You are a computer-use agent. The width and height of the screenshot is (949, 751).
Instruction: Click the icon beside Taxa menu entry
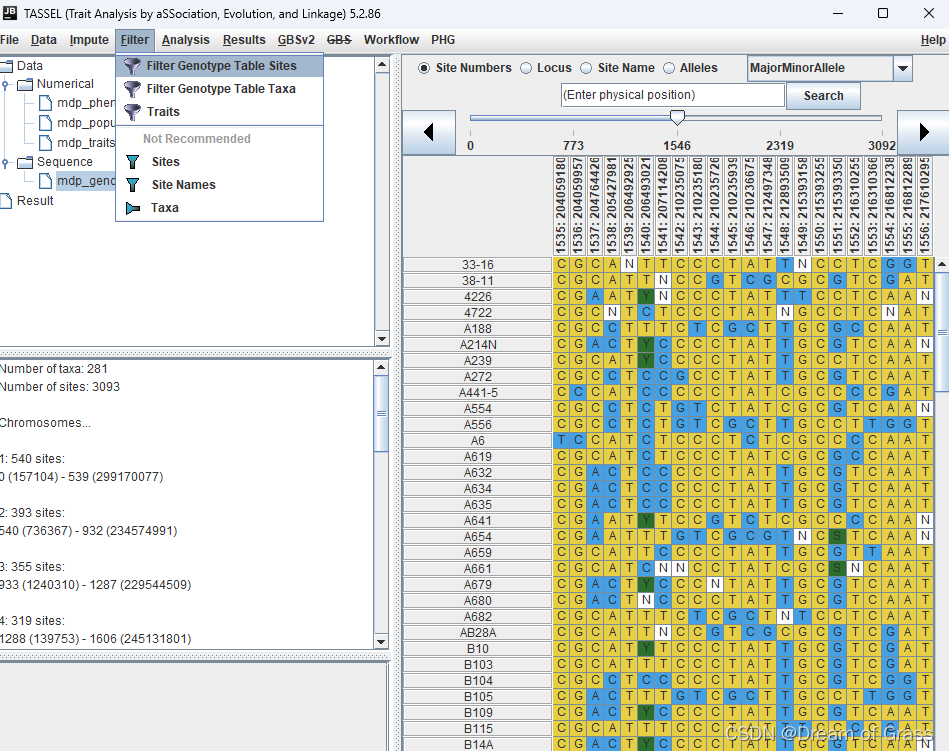(x=133, y=208)
